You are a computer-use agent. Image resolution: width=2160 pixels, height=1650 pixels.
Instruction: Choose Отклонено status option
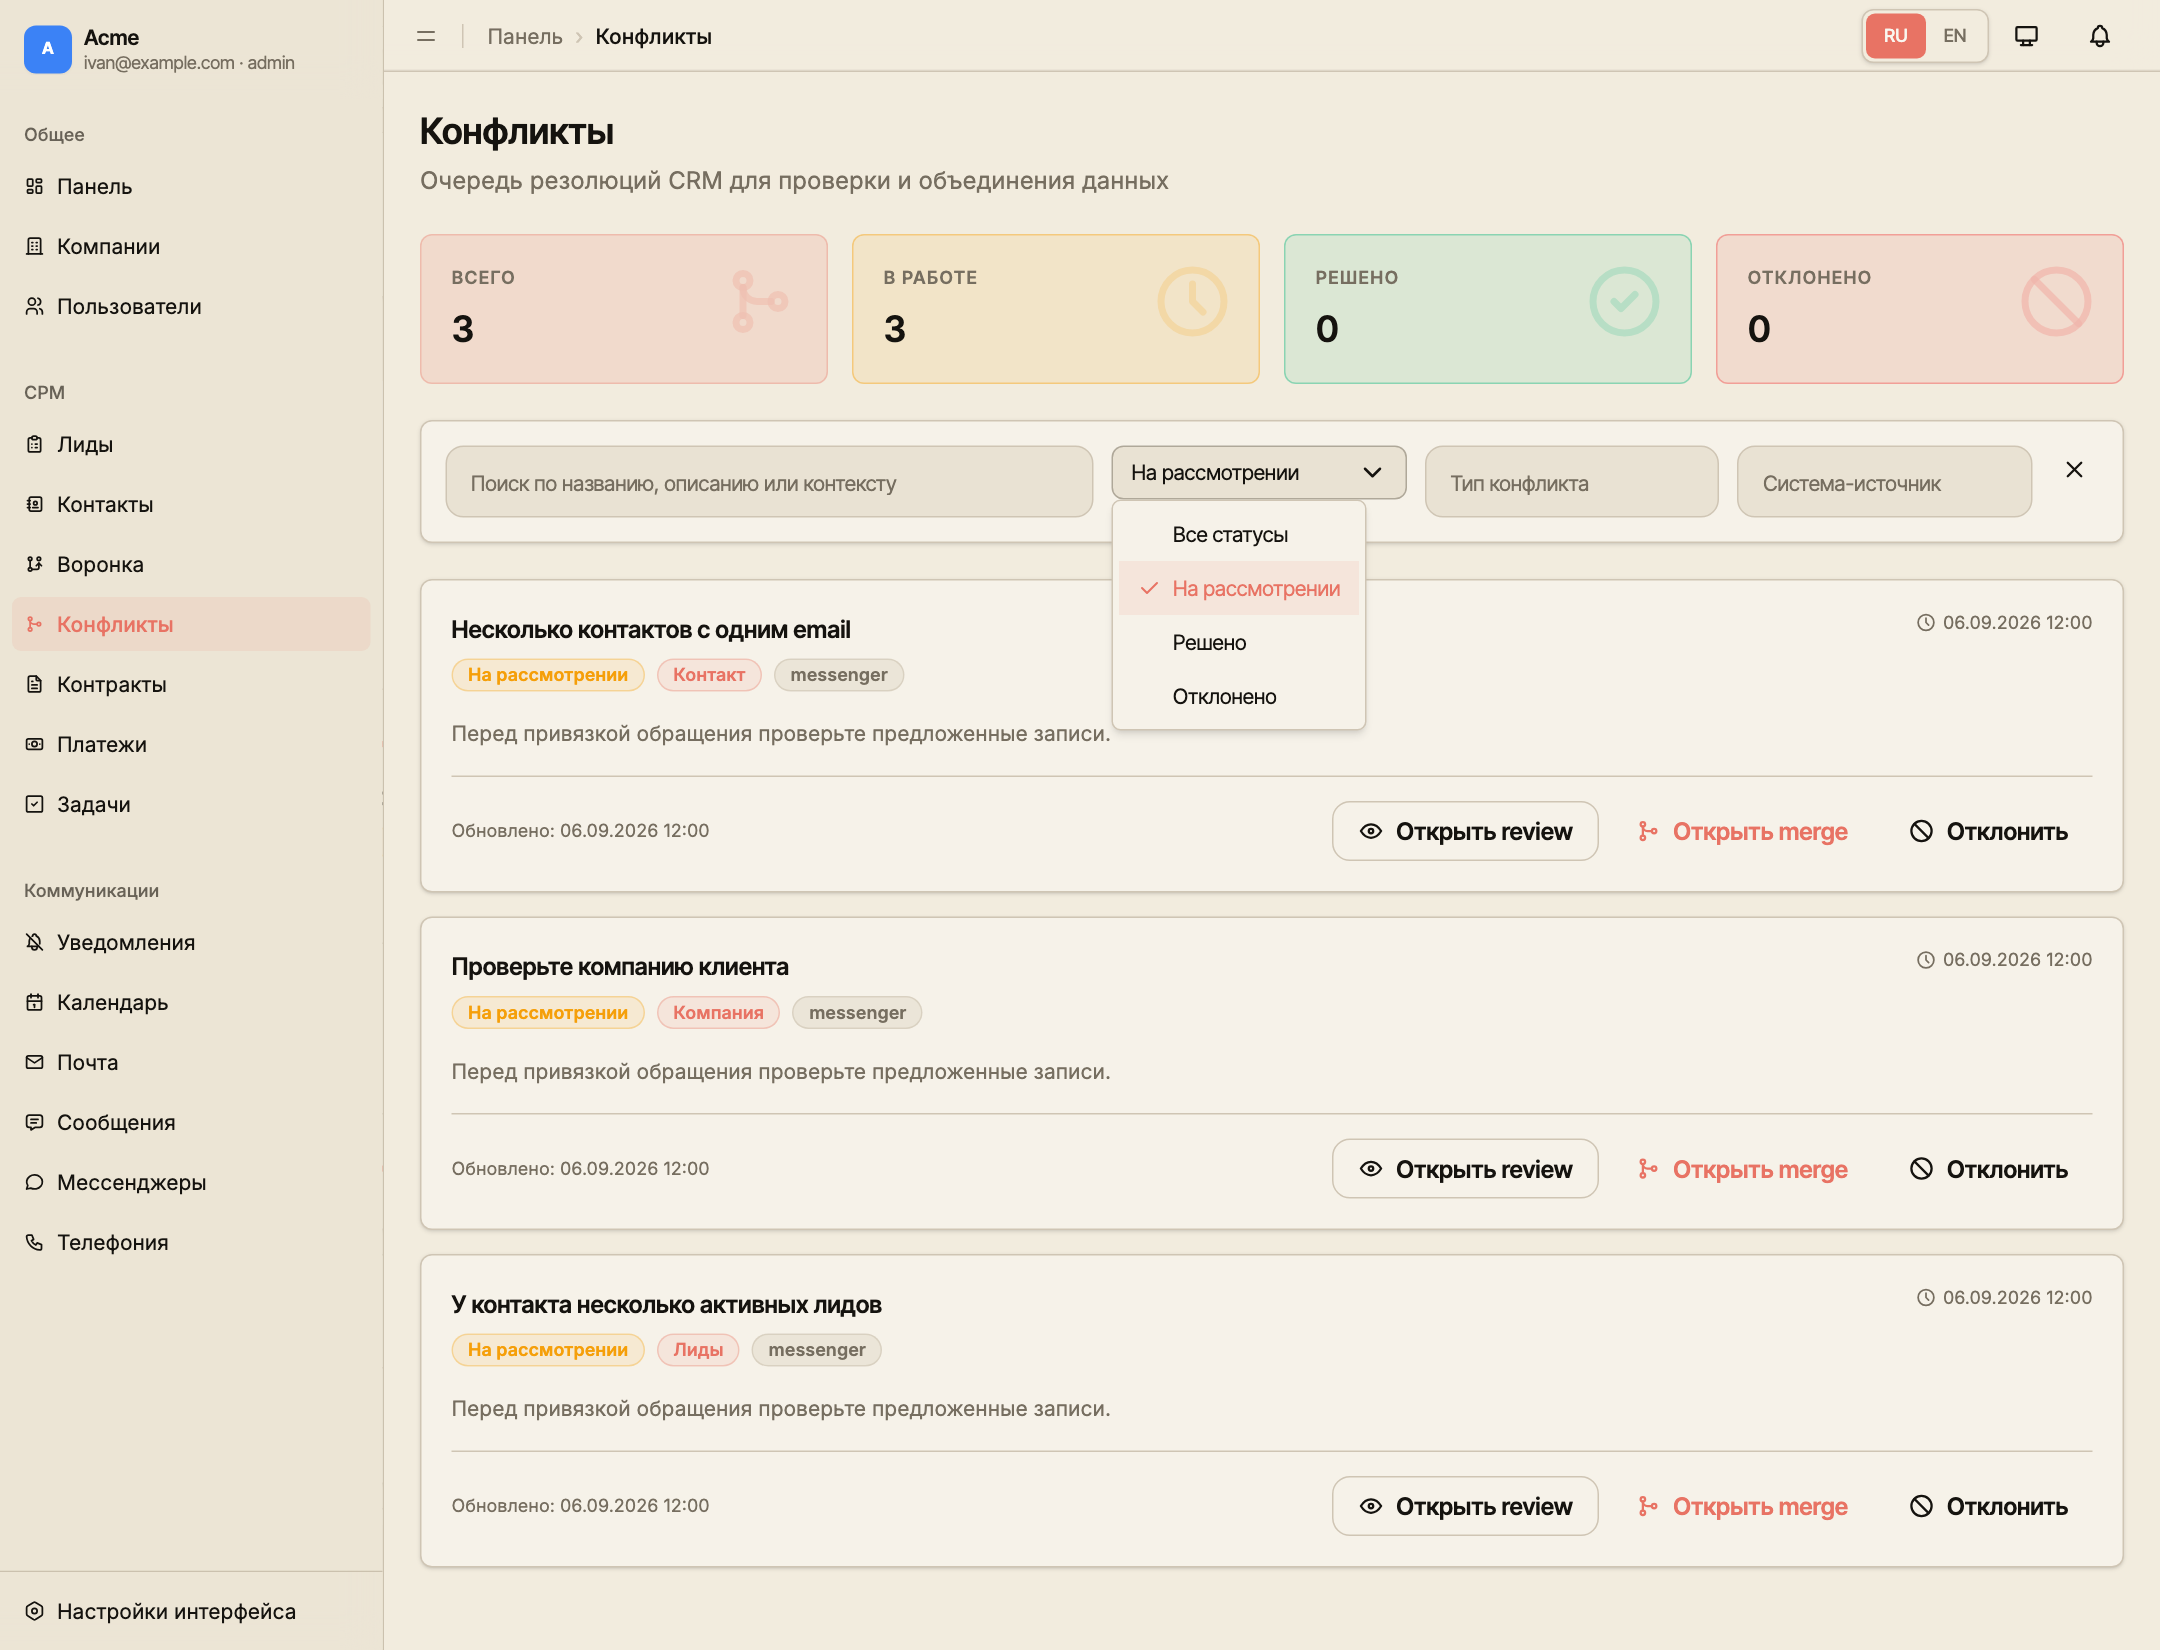click(x=1238, y=697)
